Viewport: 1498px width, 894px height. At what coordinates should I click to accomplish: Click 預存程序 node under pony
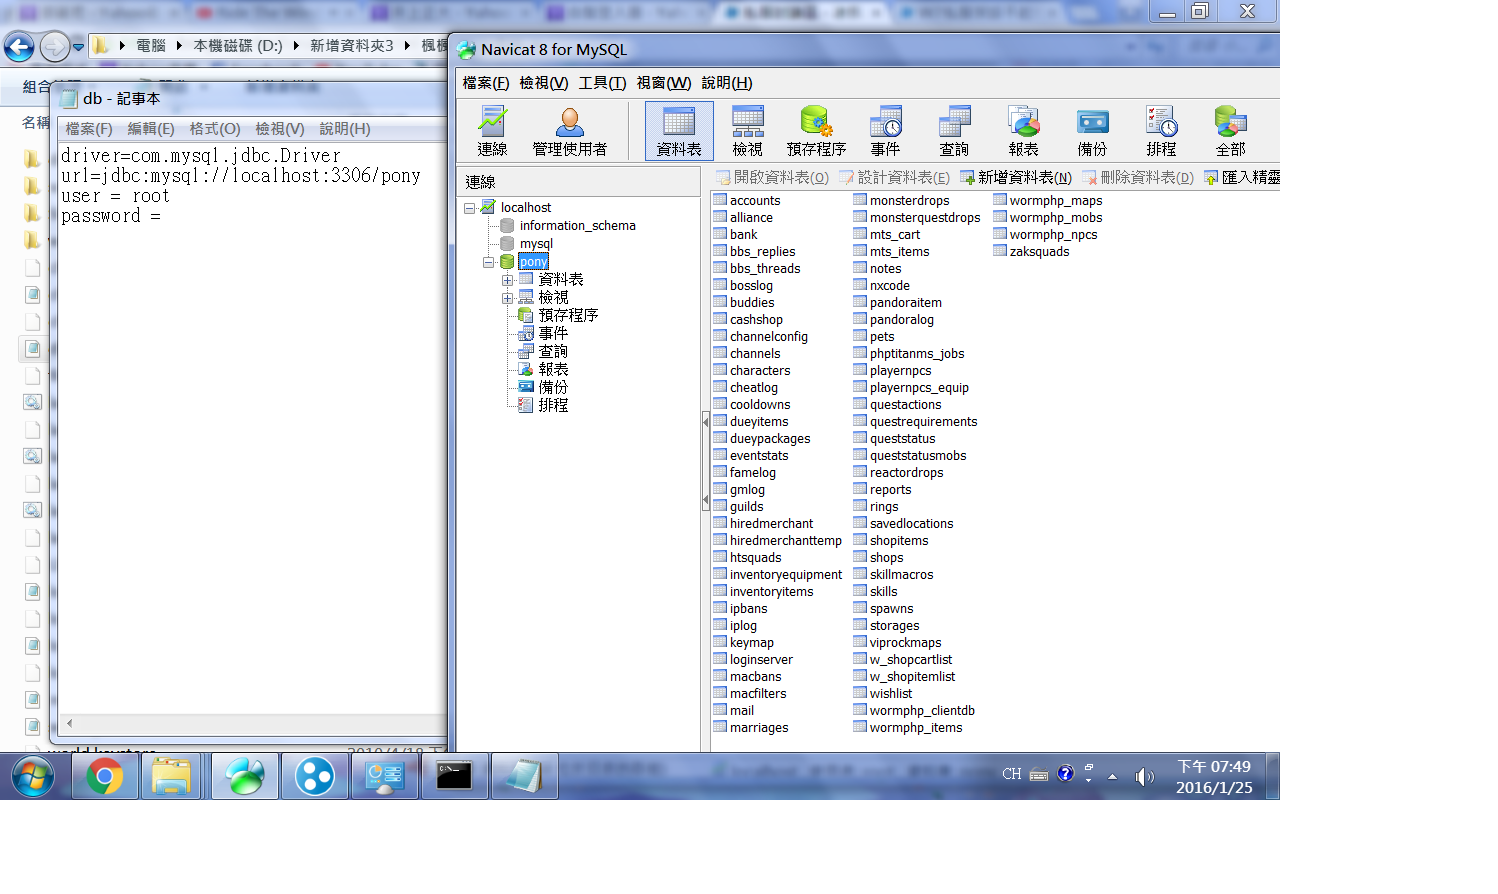tap(568, 315)
